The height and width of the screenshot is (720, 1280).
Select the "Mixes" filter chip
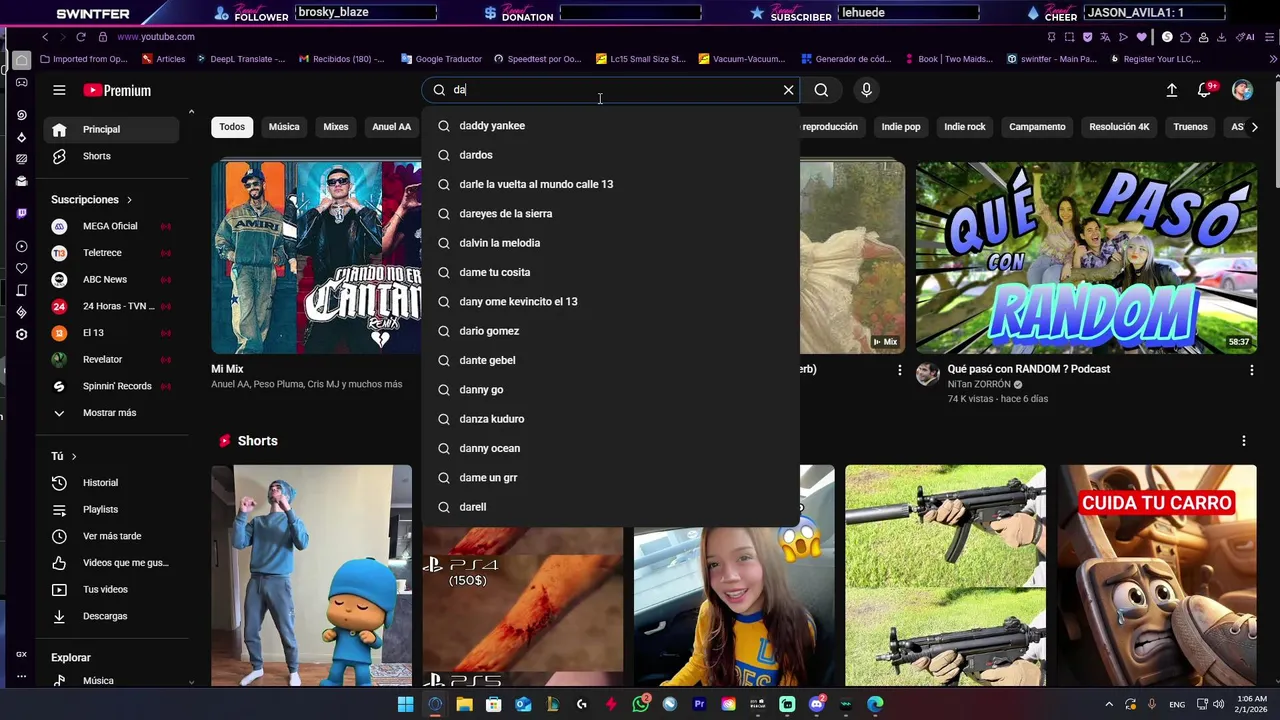(336, 127)
